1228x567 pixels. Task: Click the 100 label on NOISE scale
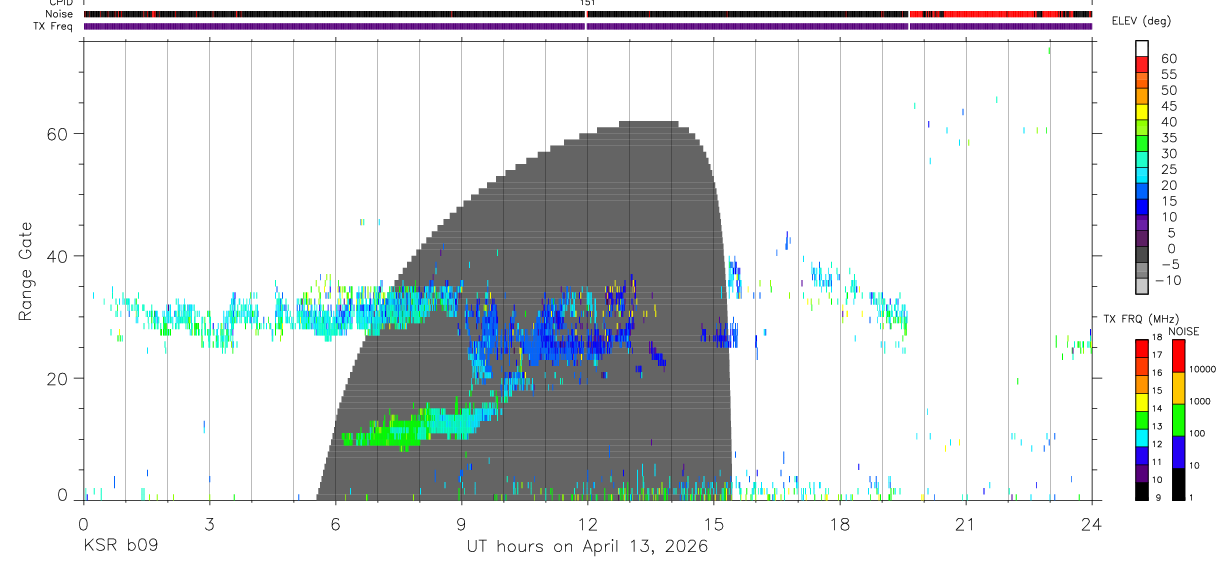1198,433
